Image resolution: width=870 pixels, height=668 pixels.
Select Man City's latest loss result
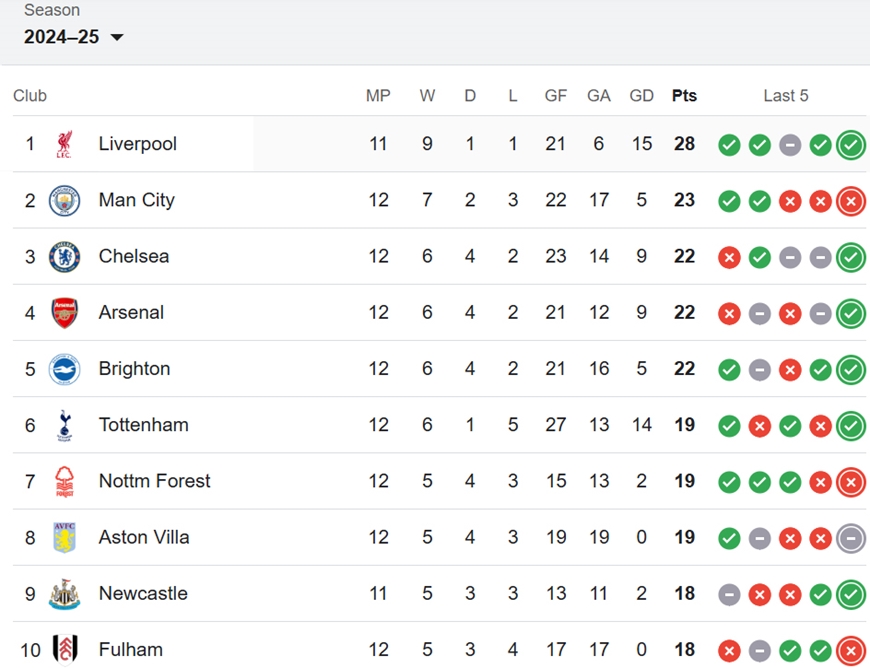tap(851, 201)
